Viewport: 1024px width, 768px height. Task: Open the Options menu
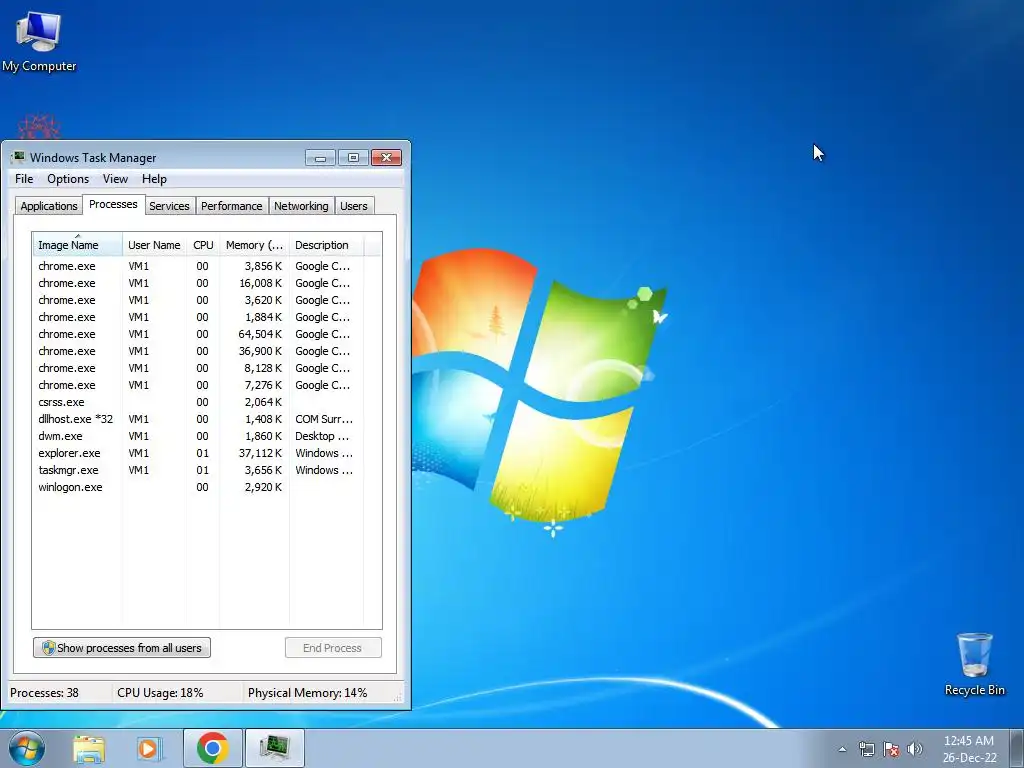[x=68, y=179]
